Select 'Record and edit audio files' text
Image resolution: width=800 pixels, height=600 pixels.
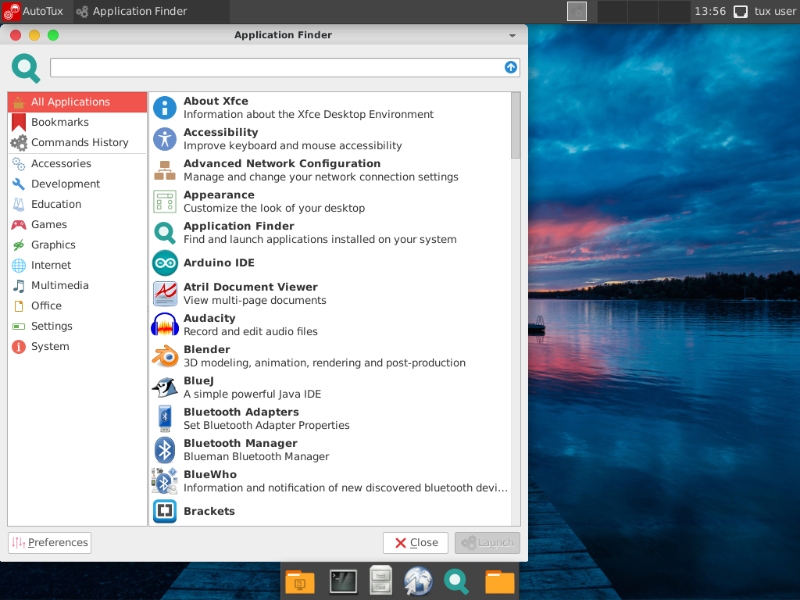251,332
